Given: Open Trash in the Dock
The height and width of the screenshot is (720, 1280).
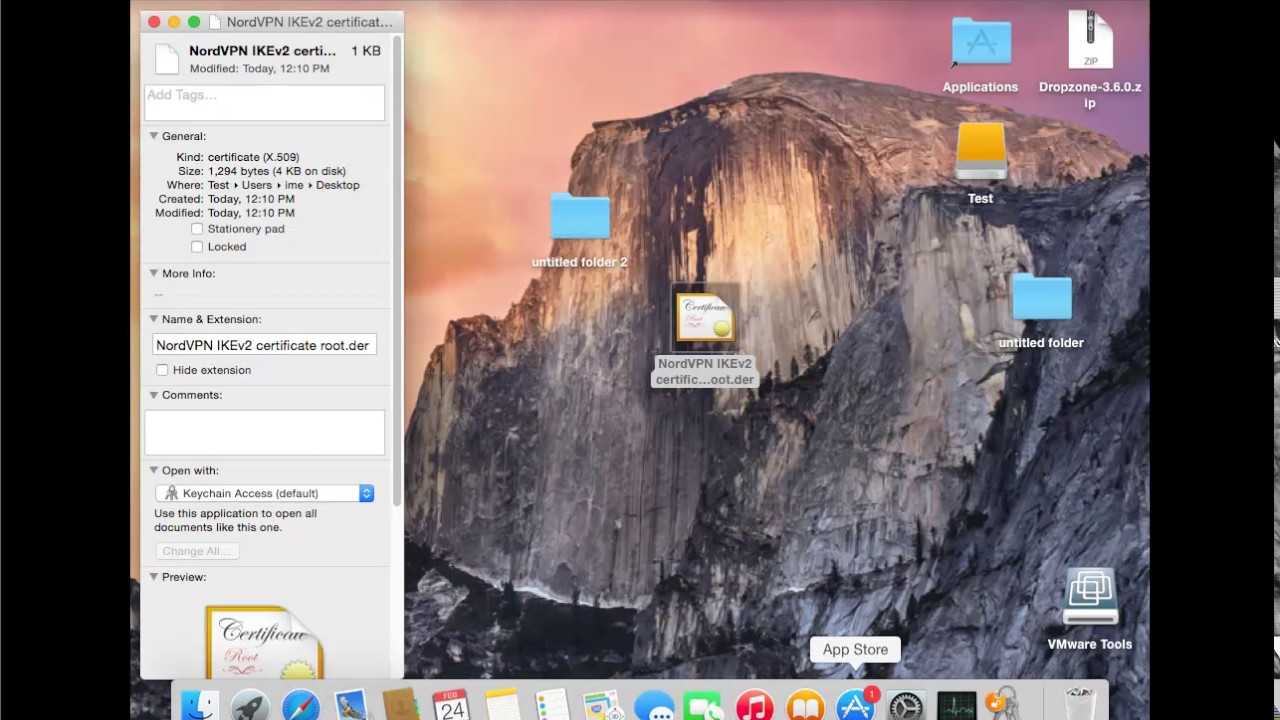Looking at the screenshot, I should click(x=1080, y=704).
